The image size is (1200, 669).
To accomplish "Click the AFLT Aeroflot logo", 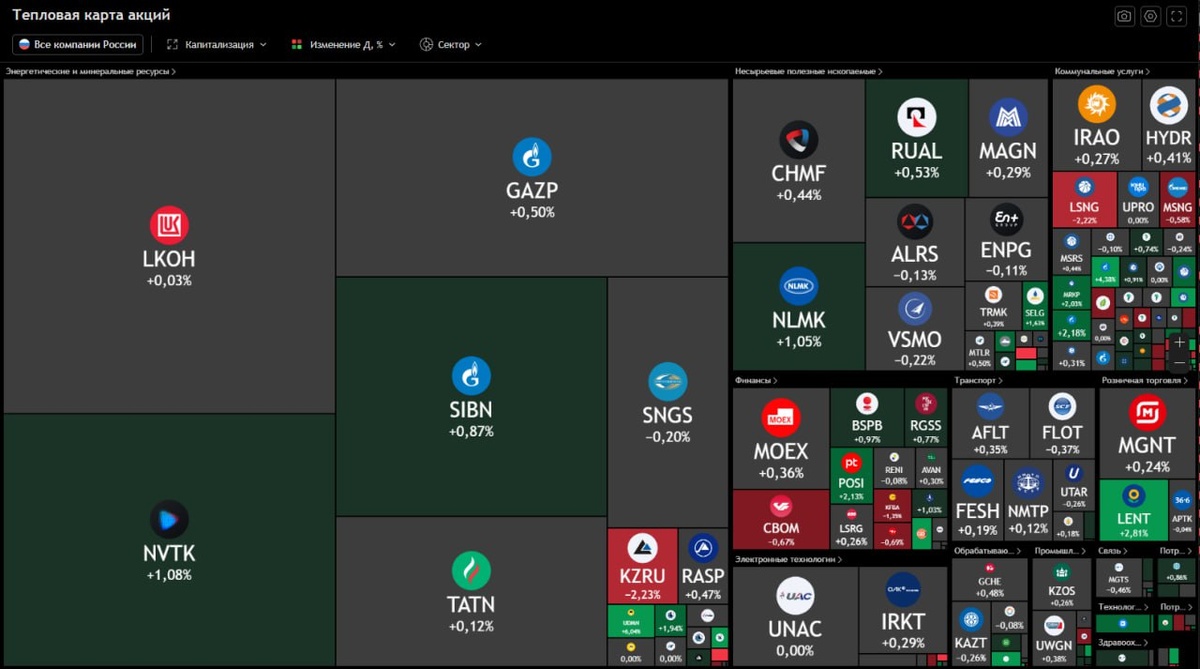I will click(989, 406).
